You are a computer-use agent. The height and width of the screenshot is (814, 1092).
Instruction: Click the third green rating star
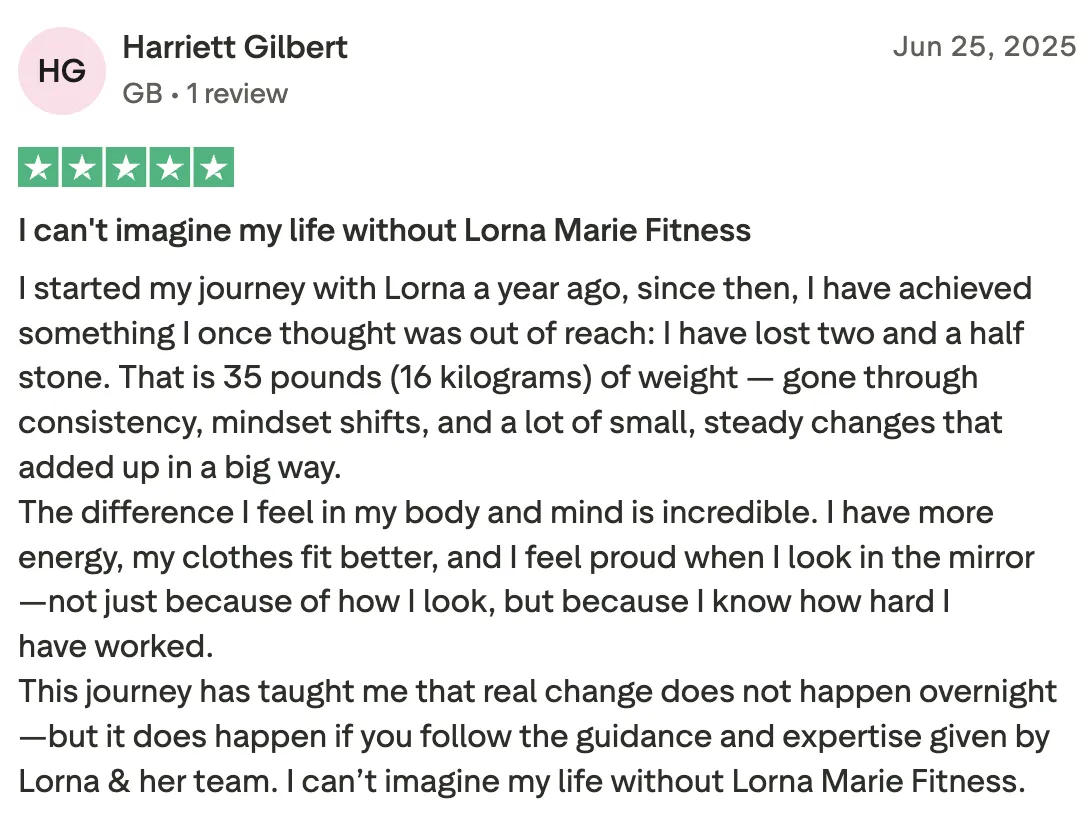coord(126,167)
